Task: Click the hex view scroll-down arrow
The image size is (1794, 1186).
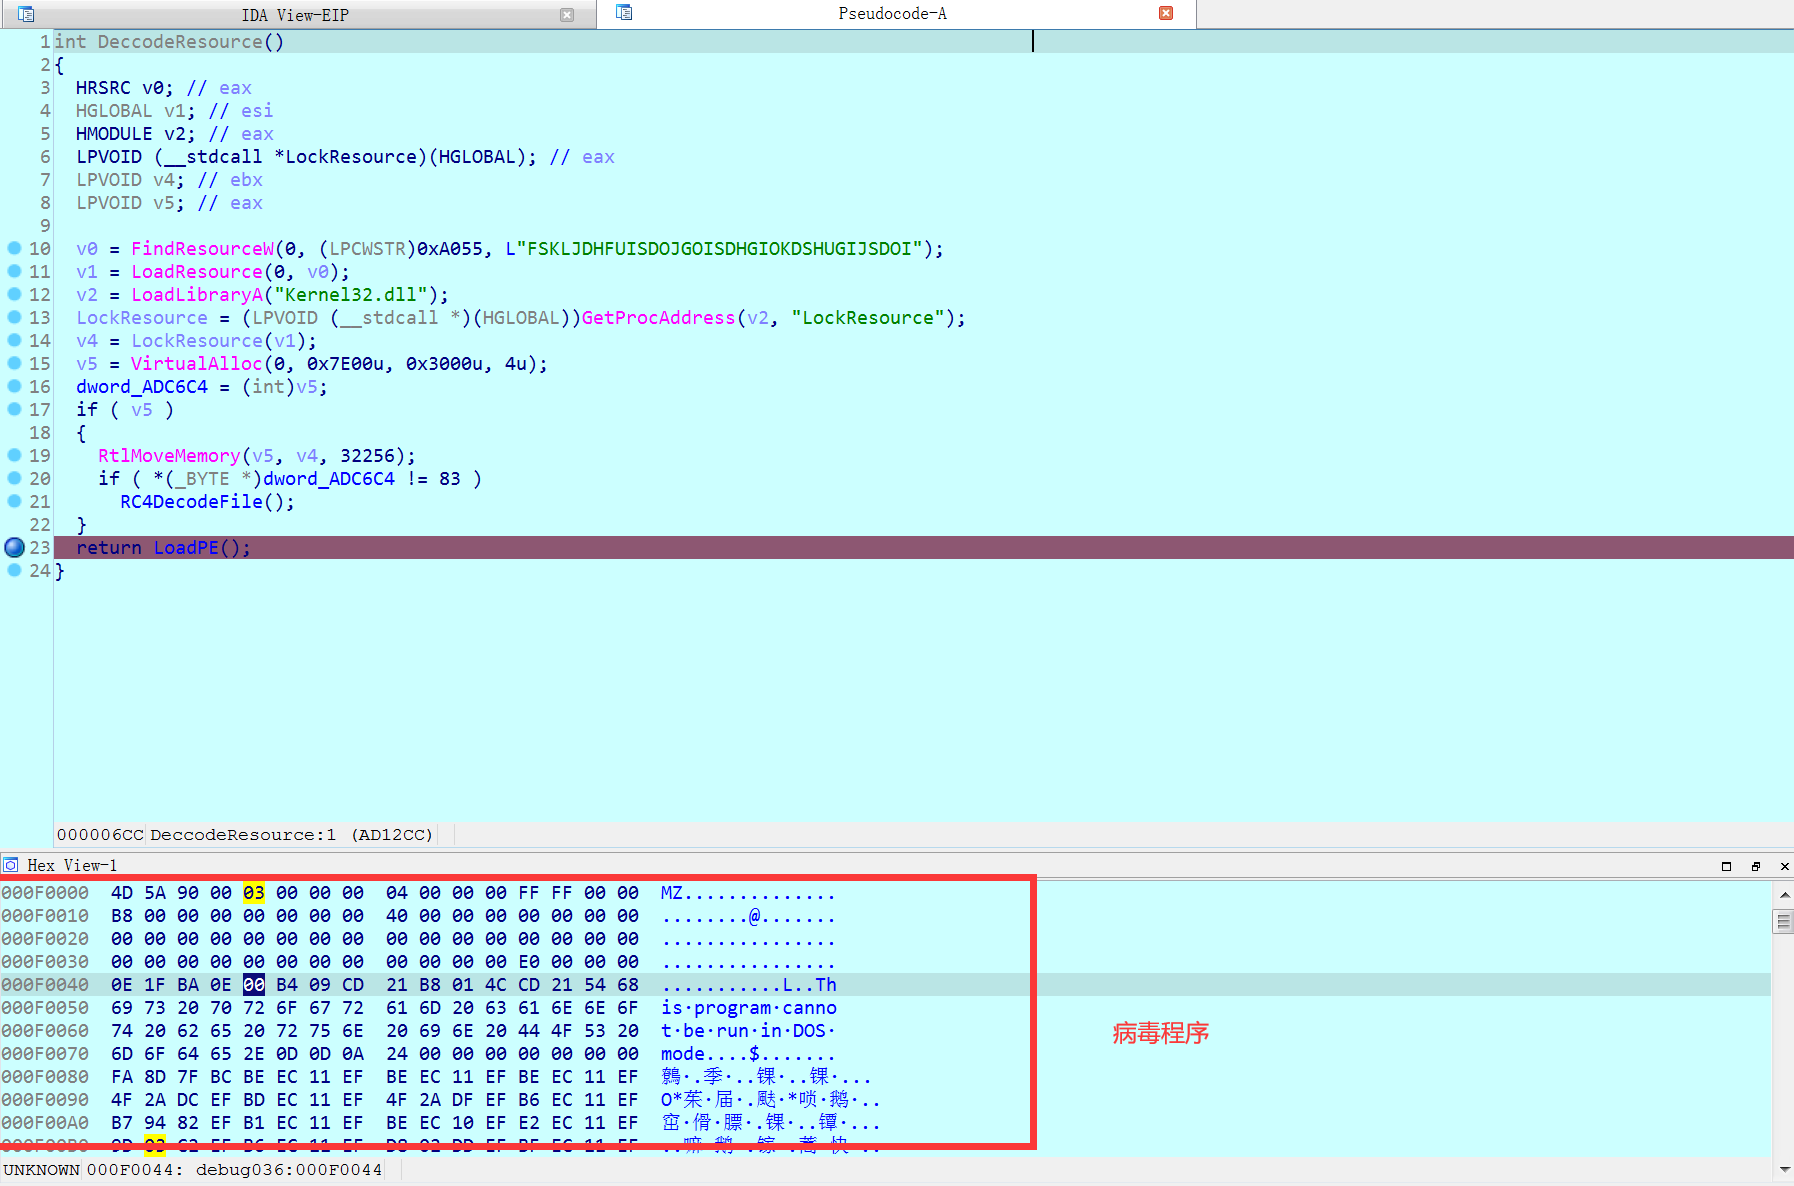Action: 1784,1168
